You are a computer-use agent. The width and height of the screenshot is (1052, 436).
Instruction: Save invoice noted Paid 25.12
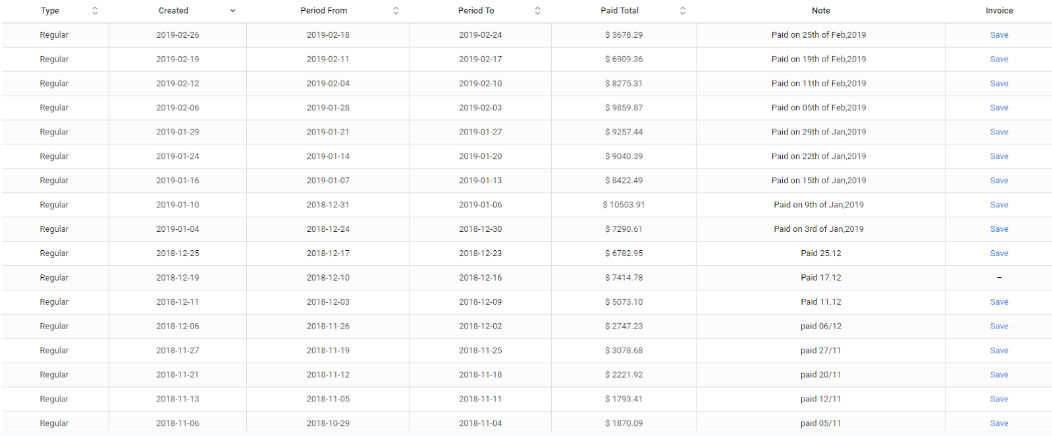(998, 253)
